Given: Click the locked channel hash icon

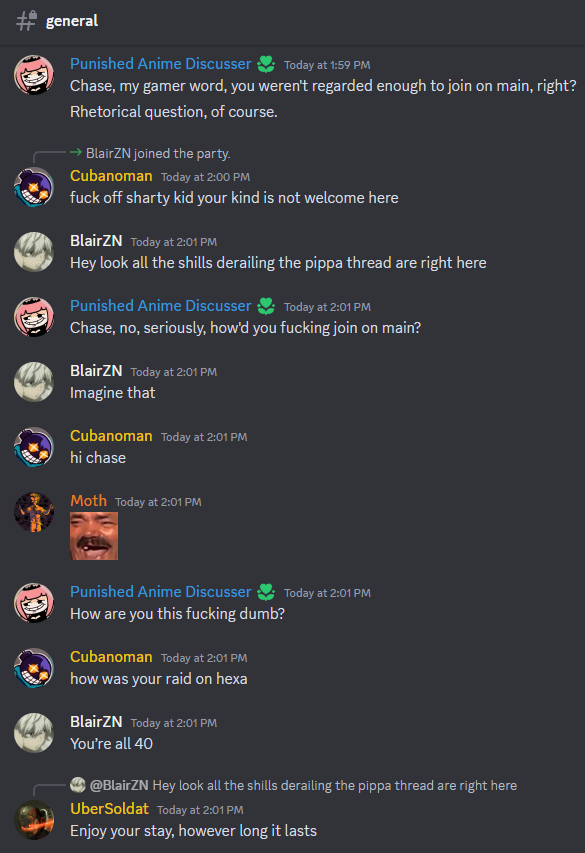Looking at the screenshot, I should coord(26,21).
